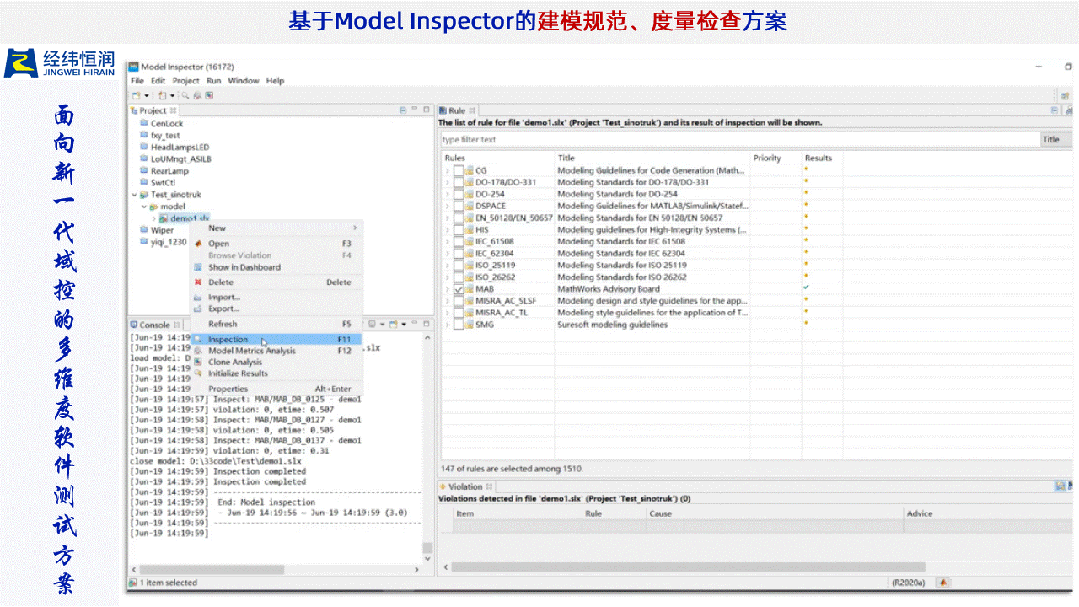Check the ISO_26262 rule checkbox
Viewport: 1079px width, 607px height.
pyautogui.click(x=458, y=277)
